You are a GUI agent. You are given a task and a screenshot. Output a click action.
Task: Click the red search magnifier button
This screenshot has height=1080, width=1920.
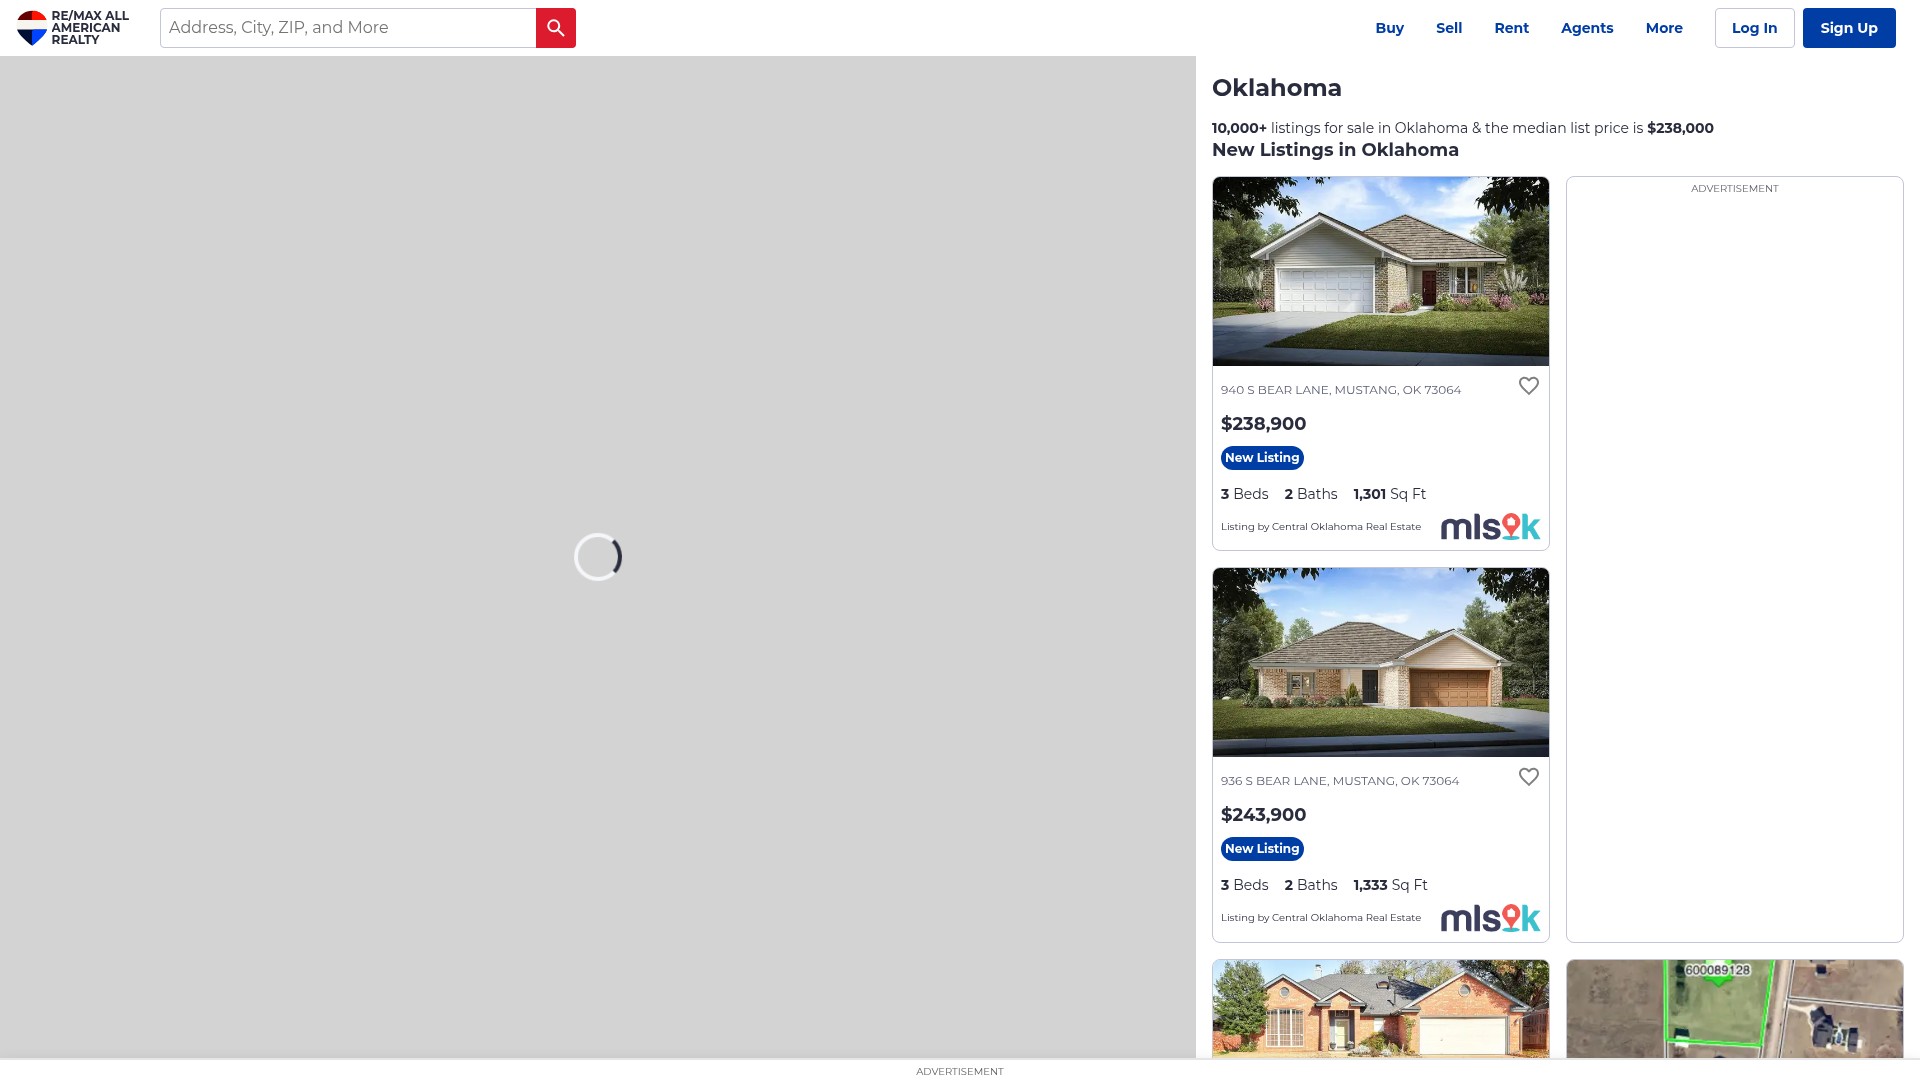pos(555,28)
